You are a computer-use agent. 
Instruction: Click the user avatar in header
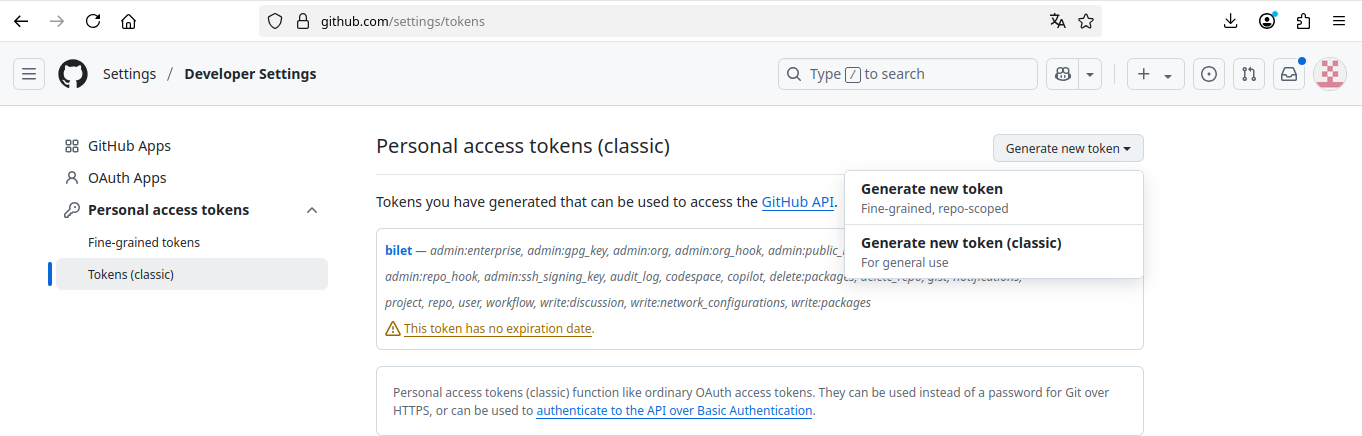tap(1329, 74)
